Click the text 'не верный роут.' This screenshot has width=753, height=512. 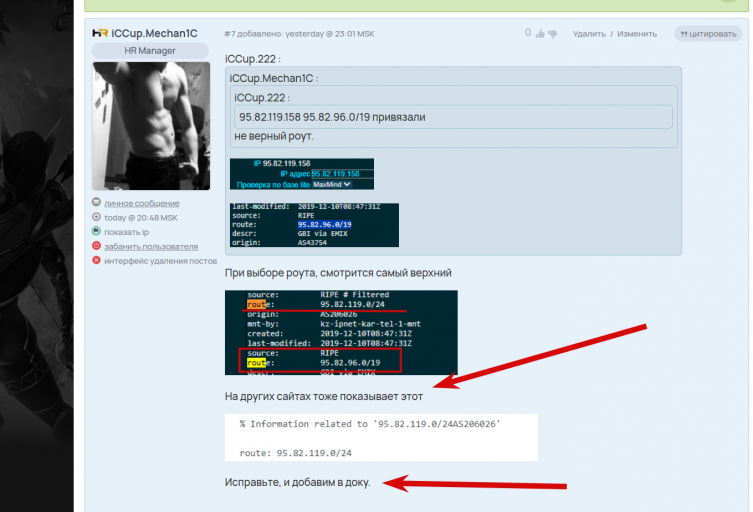(274, 136)
